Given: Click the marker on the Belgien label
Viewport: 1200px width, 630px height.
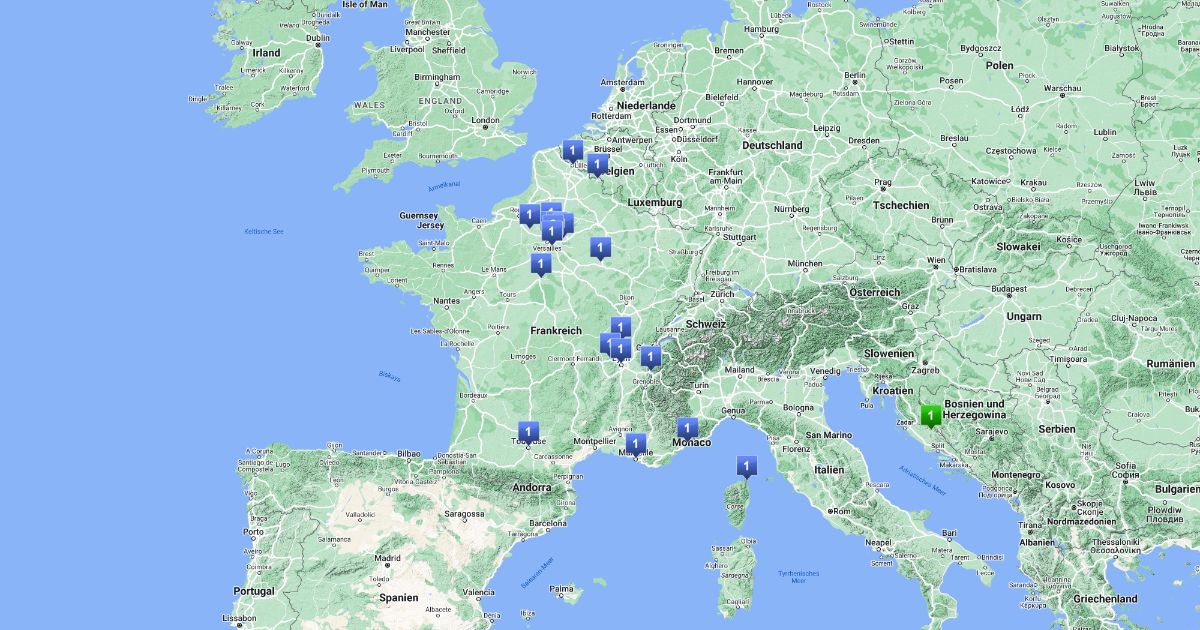Looking at the screenshot, I should 597,164.
